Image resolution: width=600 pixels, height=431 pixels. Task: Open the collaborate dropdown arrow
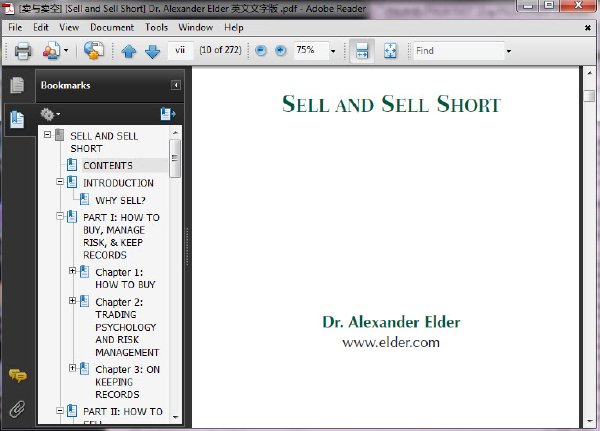coord(66,51)
